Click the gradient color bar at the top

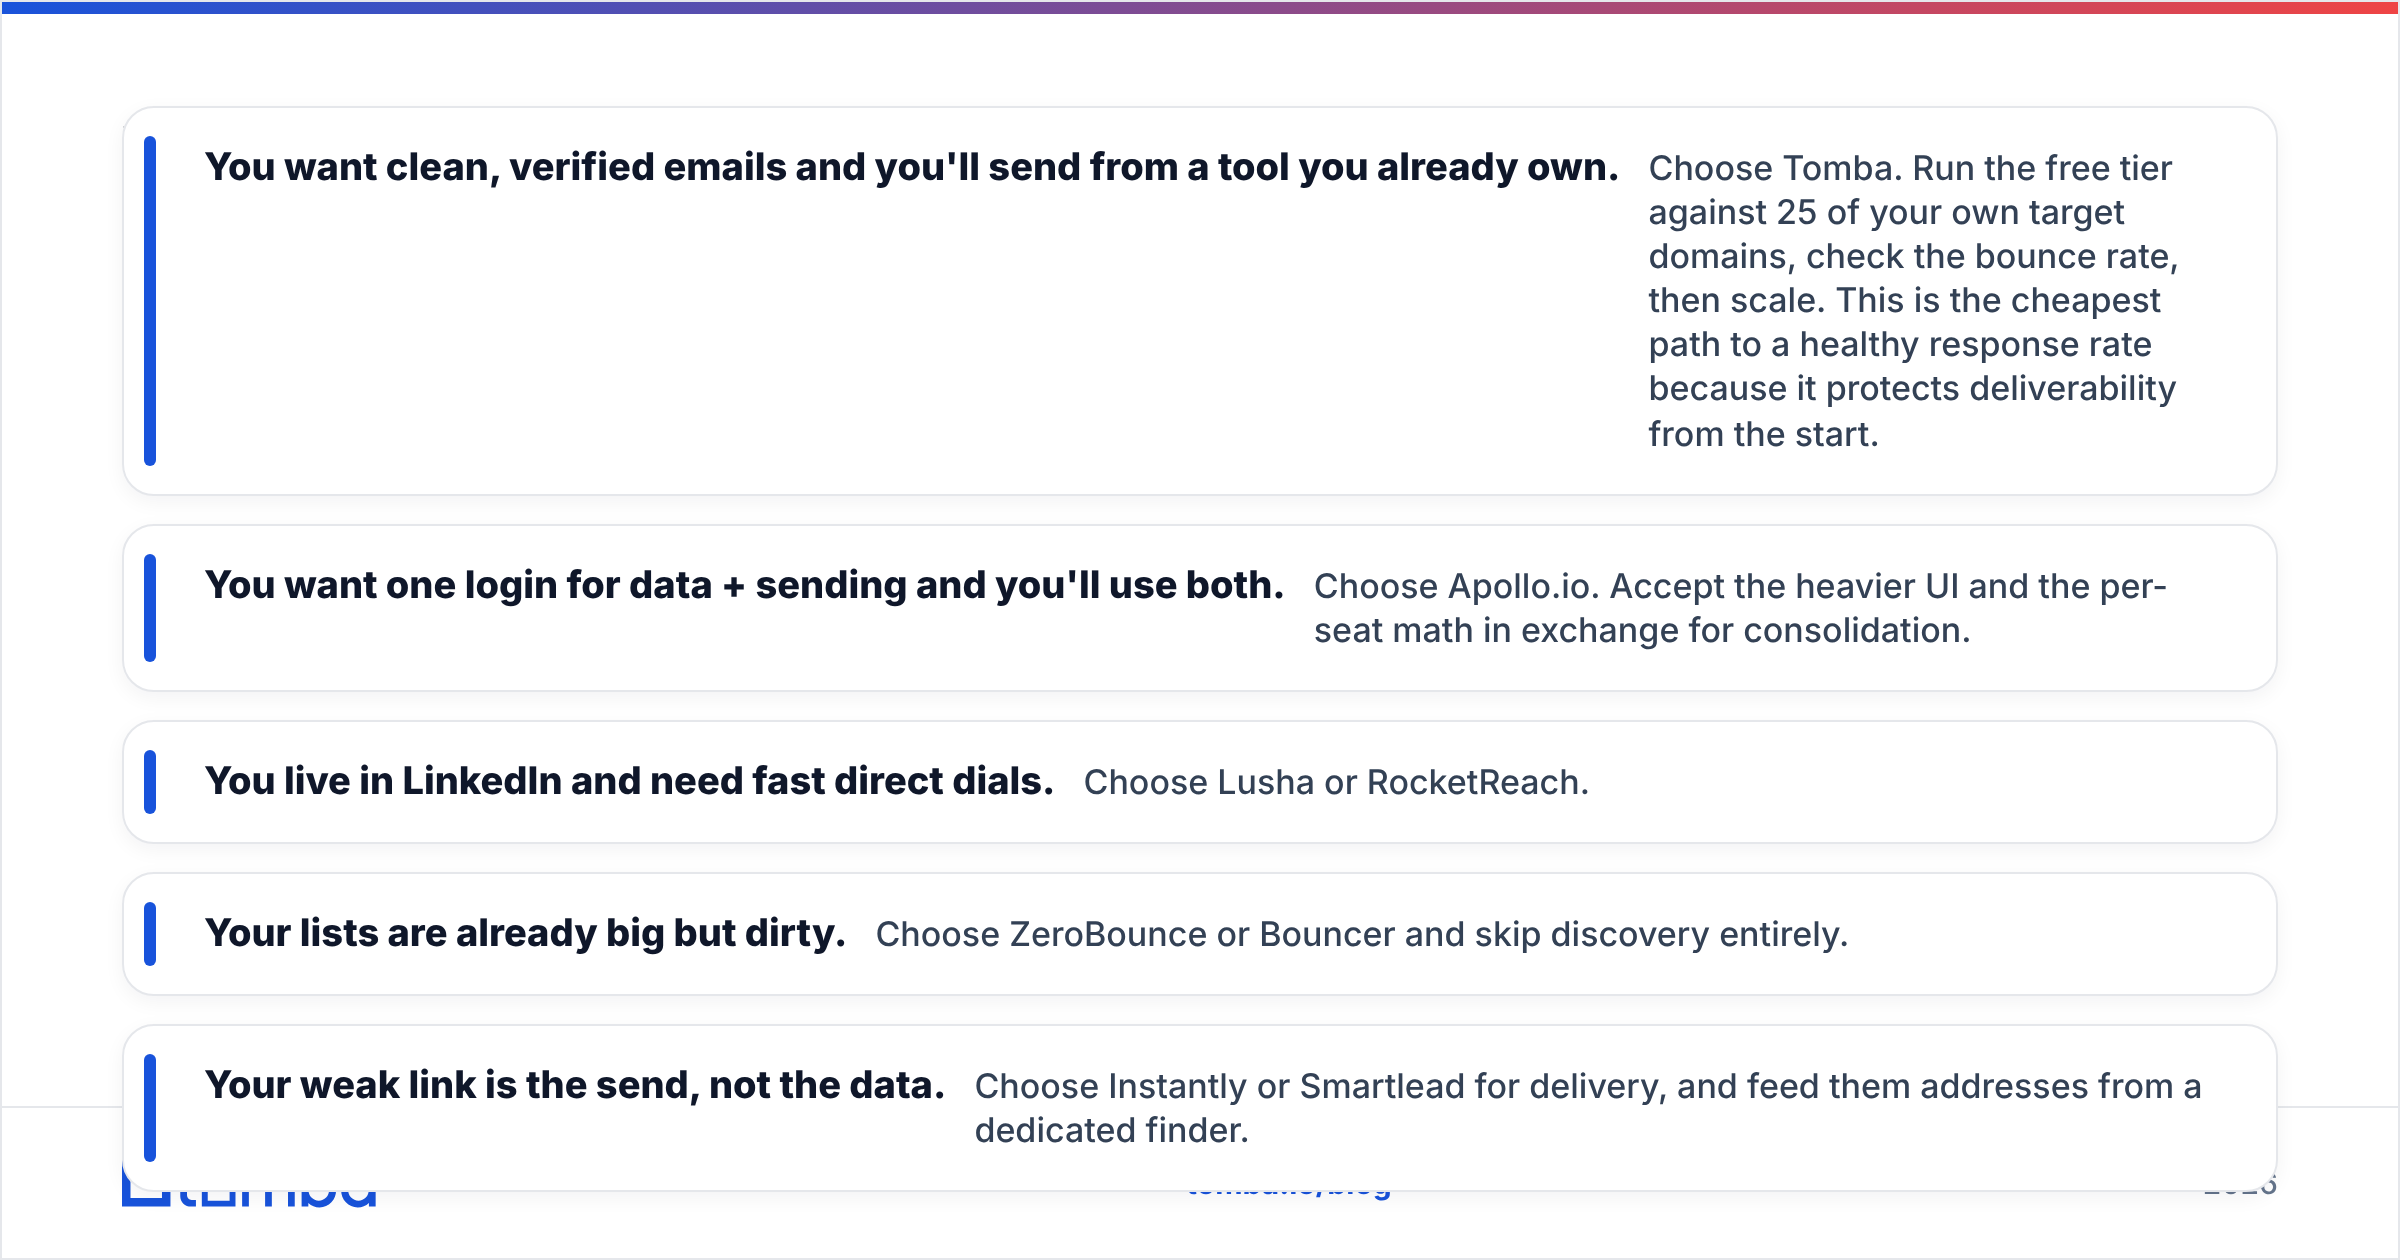(x=1200, y=7)
